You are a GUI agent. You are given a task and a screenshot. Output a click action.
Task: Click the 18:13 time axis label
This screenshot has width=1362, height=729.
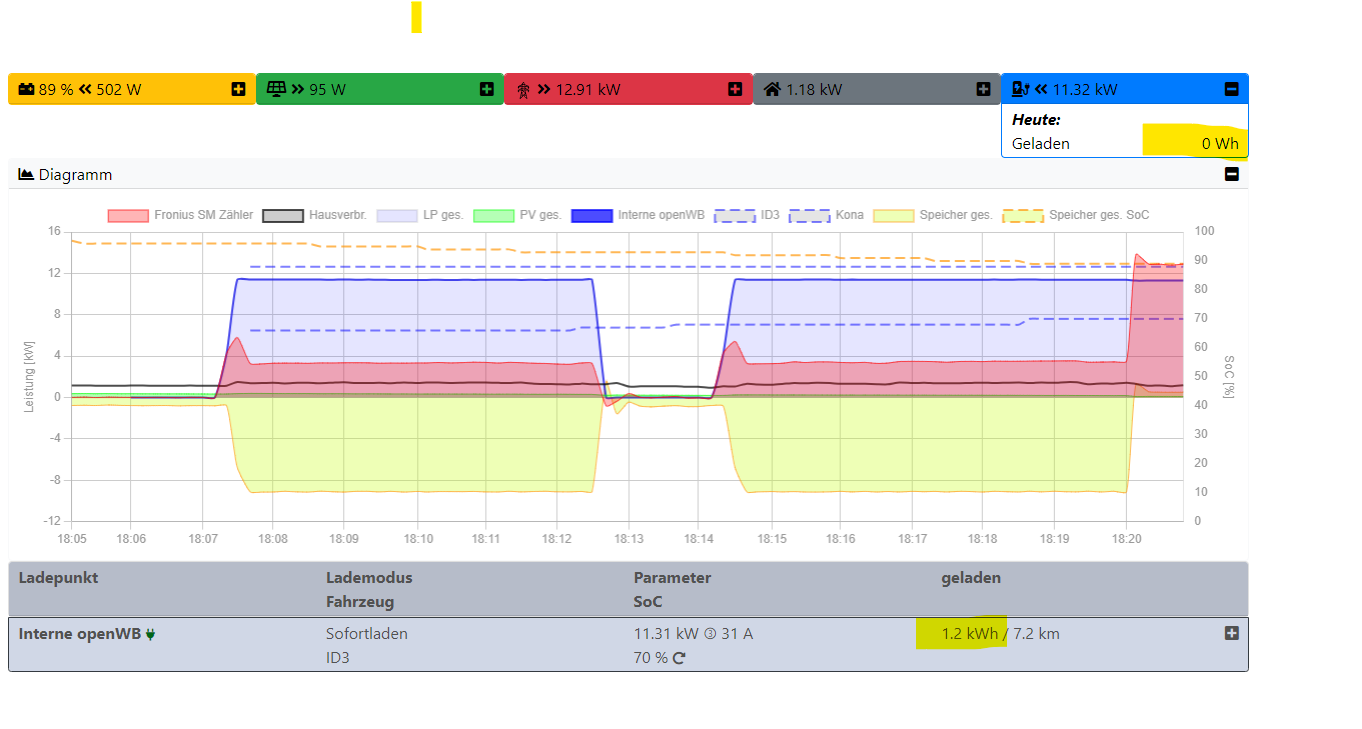629,538
